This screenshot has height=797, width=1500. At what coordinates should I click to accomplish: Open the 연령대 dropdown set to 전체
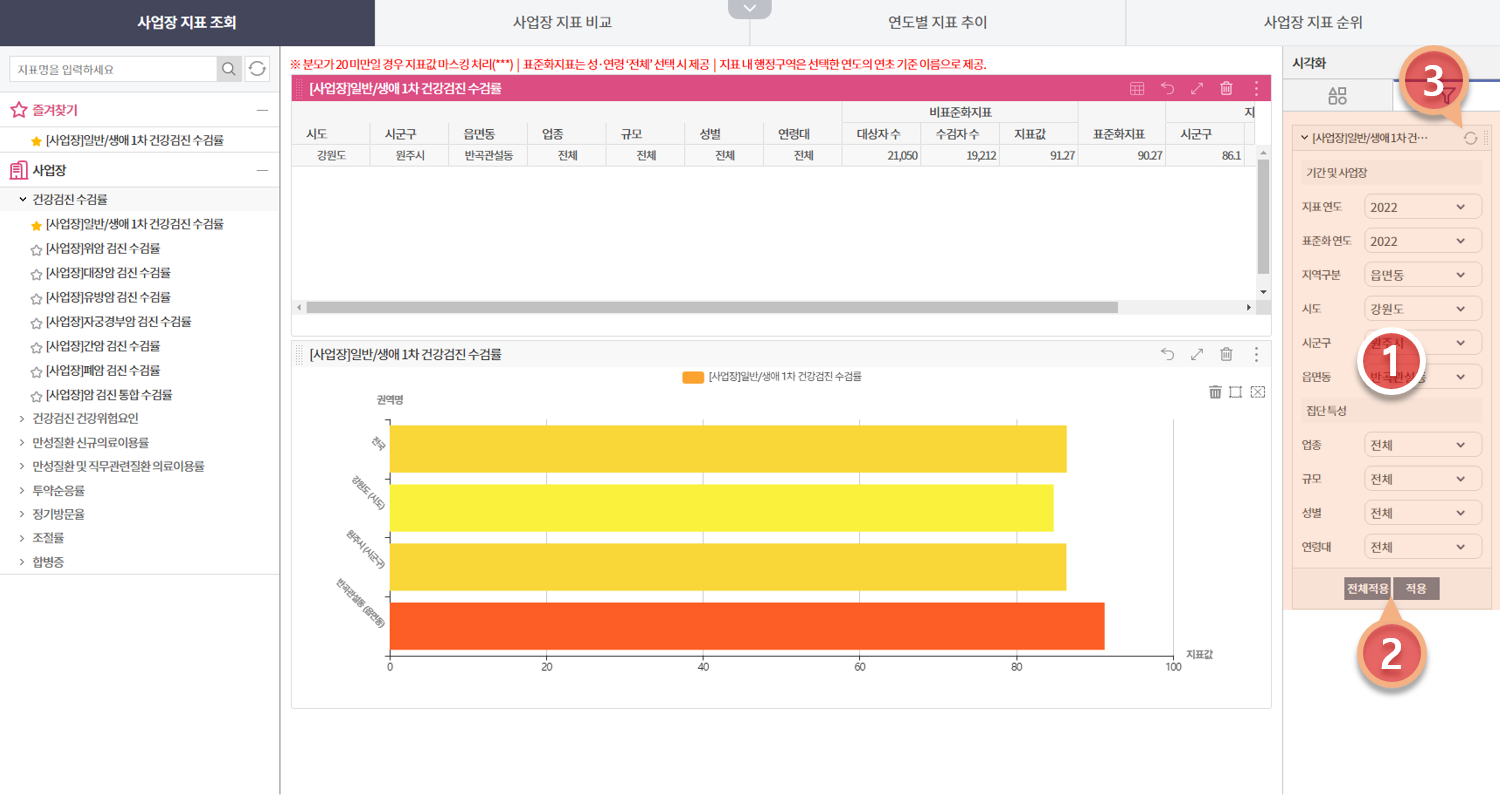1423,547
